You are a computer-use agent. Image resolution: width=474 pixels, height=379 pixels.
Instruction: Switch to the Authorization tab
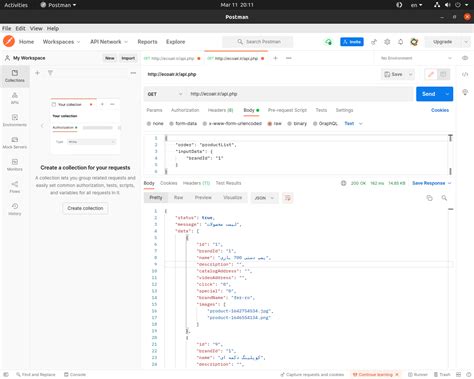(x=185, y=110)
